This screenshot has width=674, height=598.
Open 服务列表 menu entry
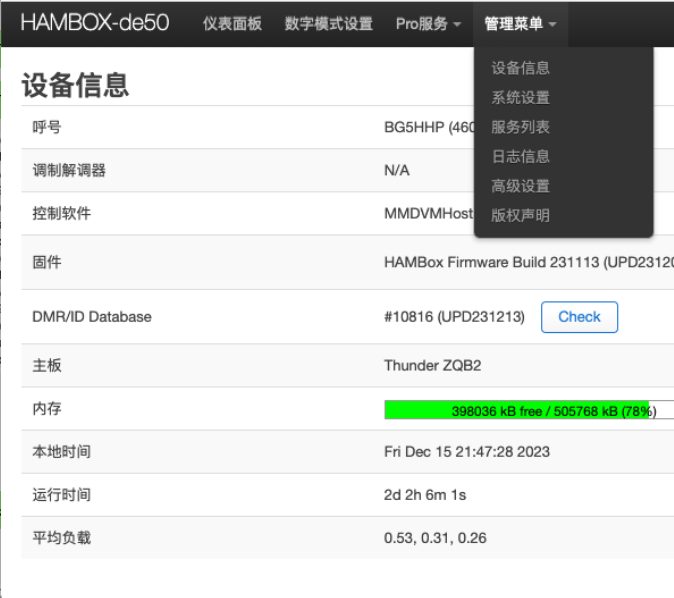tap(520, 127)
